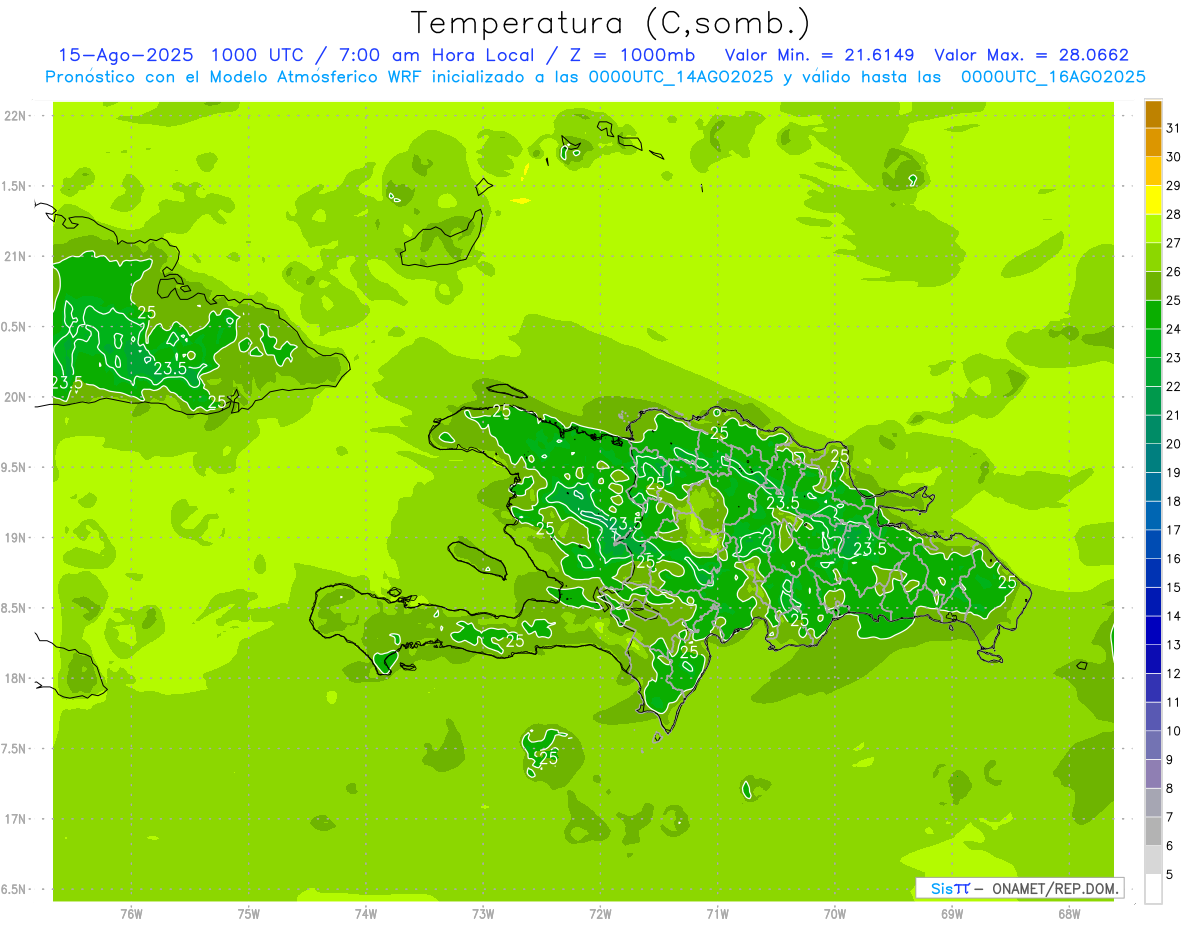Click the '72W' longitude label

click(600, 913)
